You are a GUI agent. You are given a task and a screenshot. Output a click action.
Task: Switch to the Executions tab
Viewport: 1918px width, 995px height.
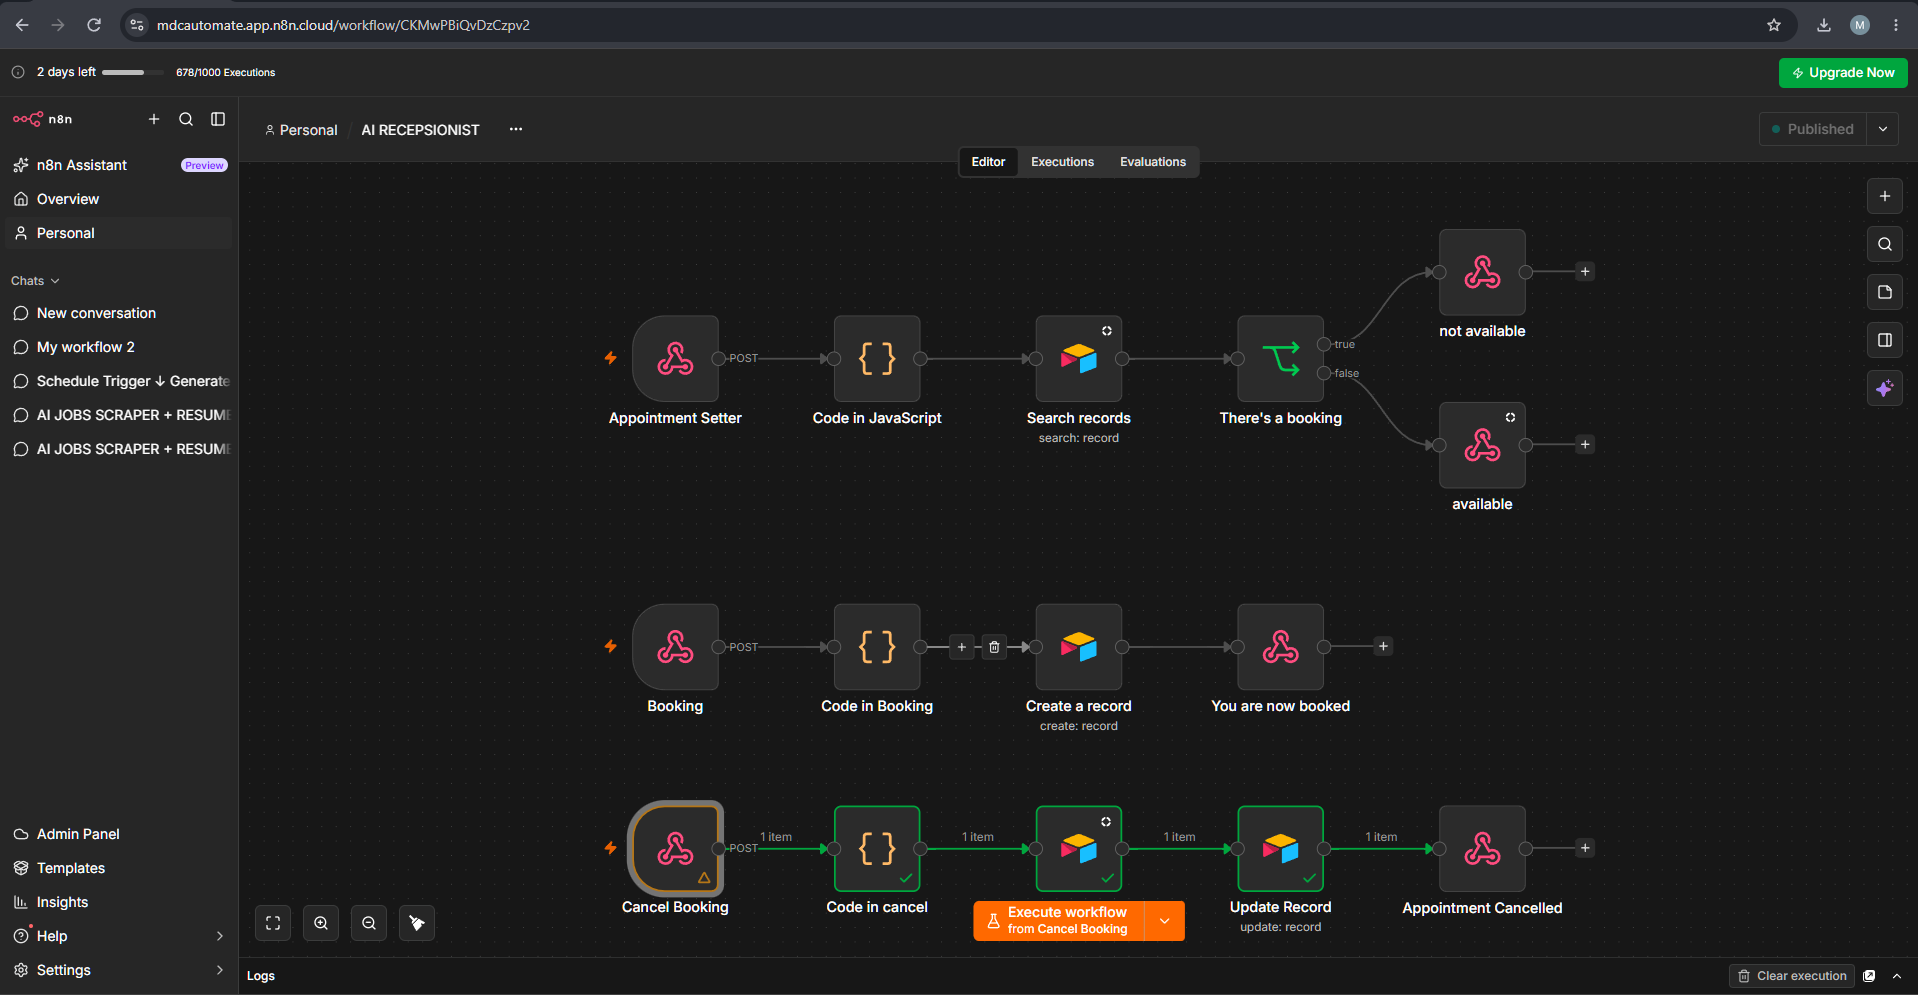click(1062, 162)
